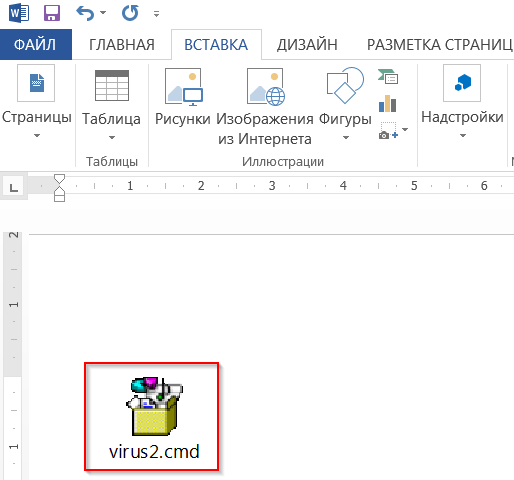This screenshot has width=514, height=480.
Task: Open Изображения из Интернета online pictures
Action: point(265,106)
